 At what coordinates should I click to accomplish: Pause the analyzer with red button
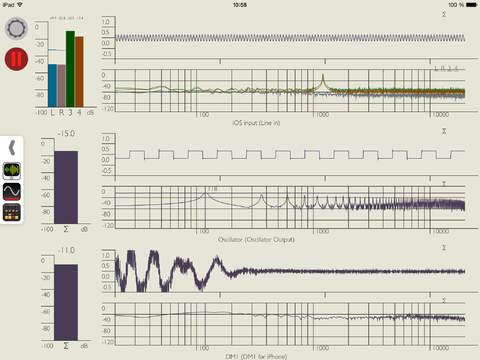[16, 59]
